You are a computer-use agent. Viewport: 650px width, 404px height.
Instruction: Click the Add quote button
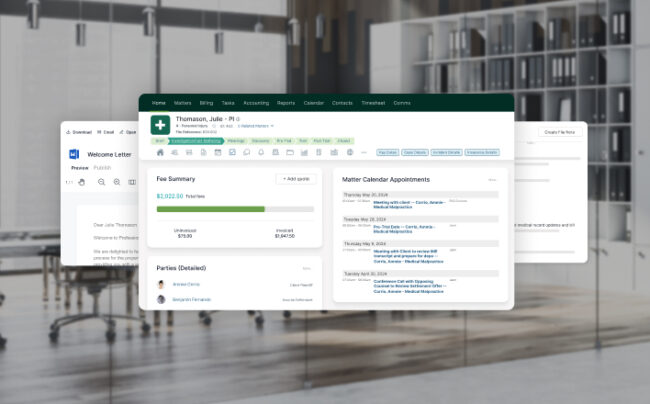point(296,178)
